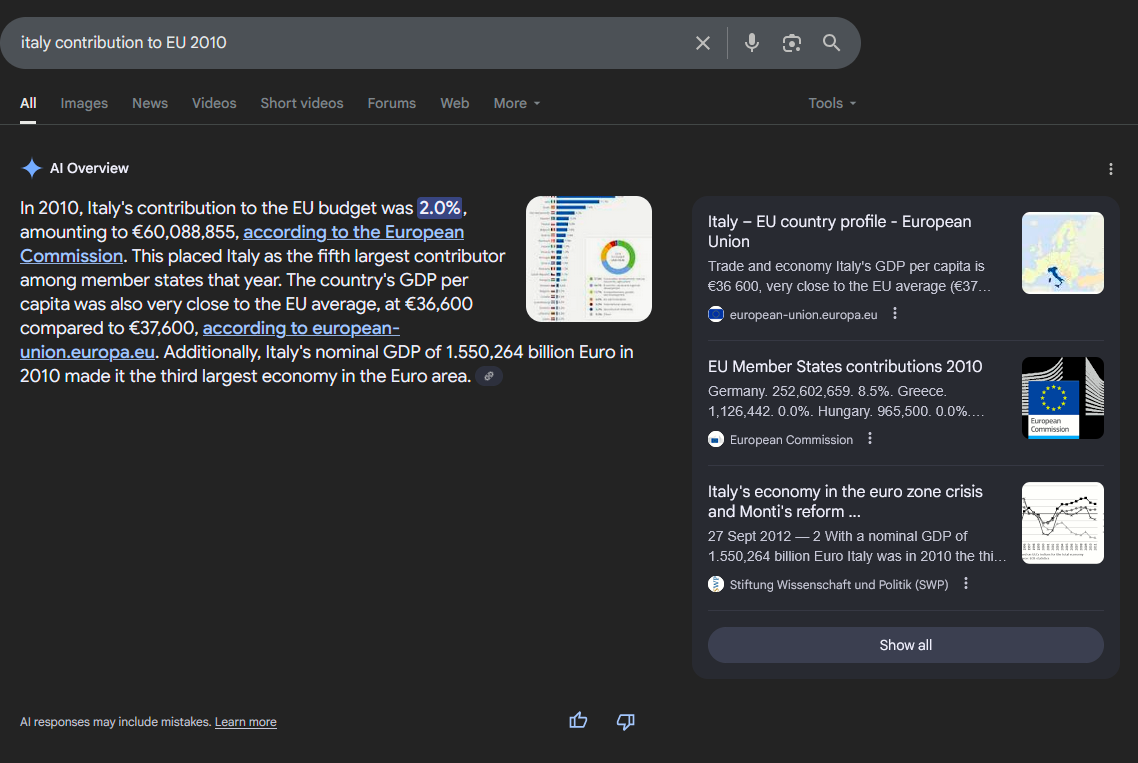Switch to Forums tab

391,103
